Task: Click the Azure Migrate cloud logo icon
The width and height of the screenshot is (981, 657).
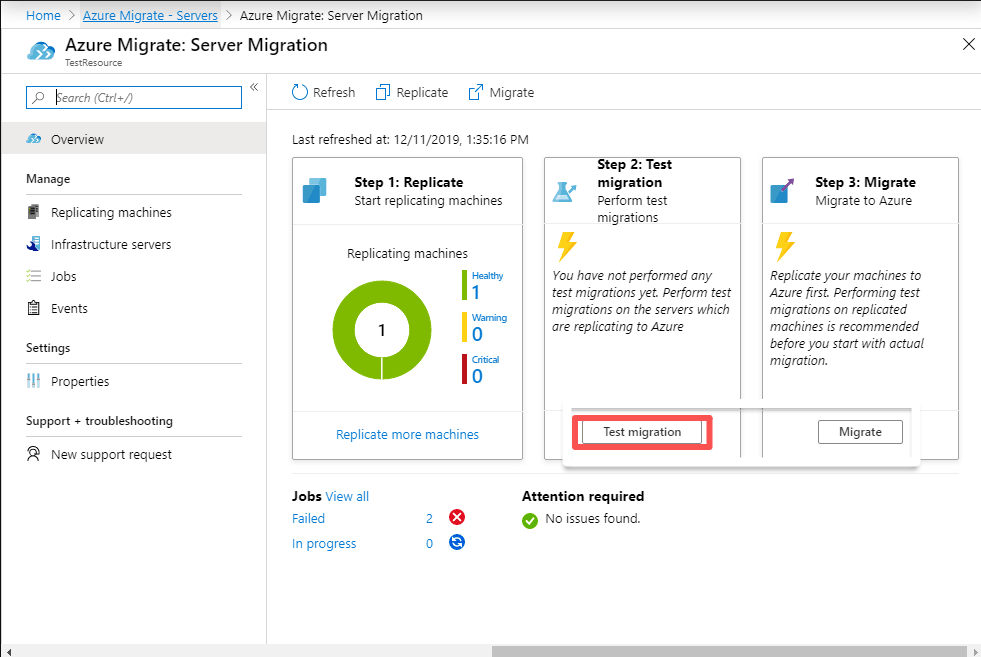Action: pyautogui.click(x=41, y=51)
